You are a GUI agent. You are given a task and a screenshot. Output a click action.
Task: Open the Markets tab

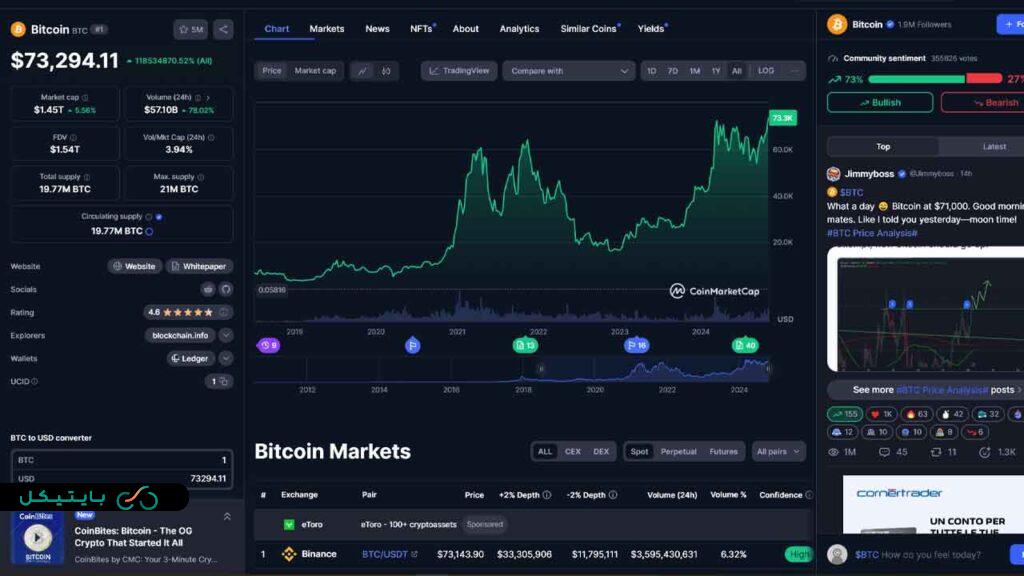point(327,29)
